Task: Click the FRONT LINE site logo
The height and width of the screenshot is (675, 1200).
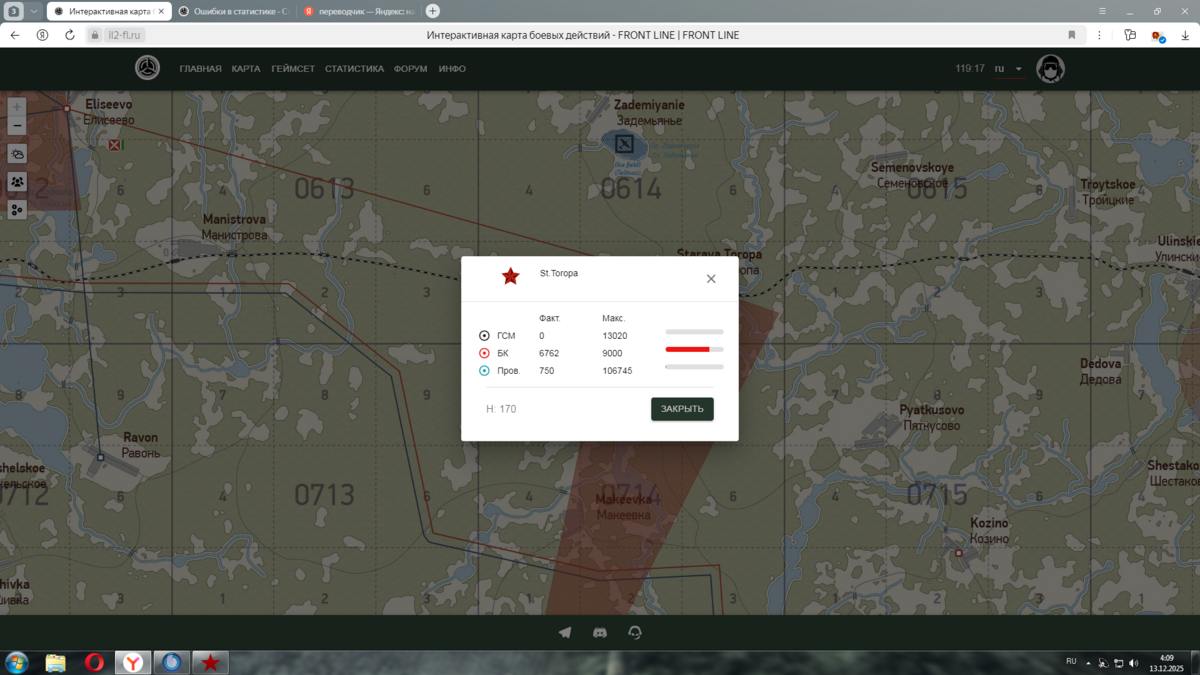Action: tap(148, 68)
